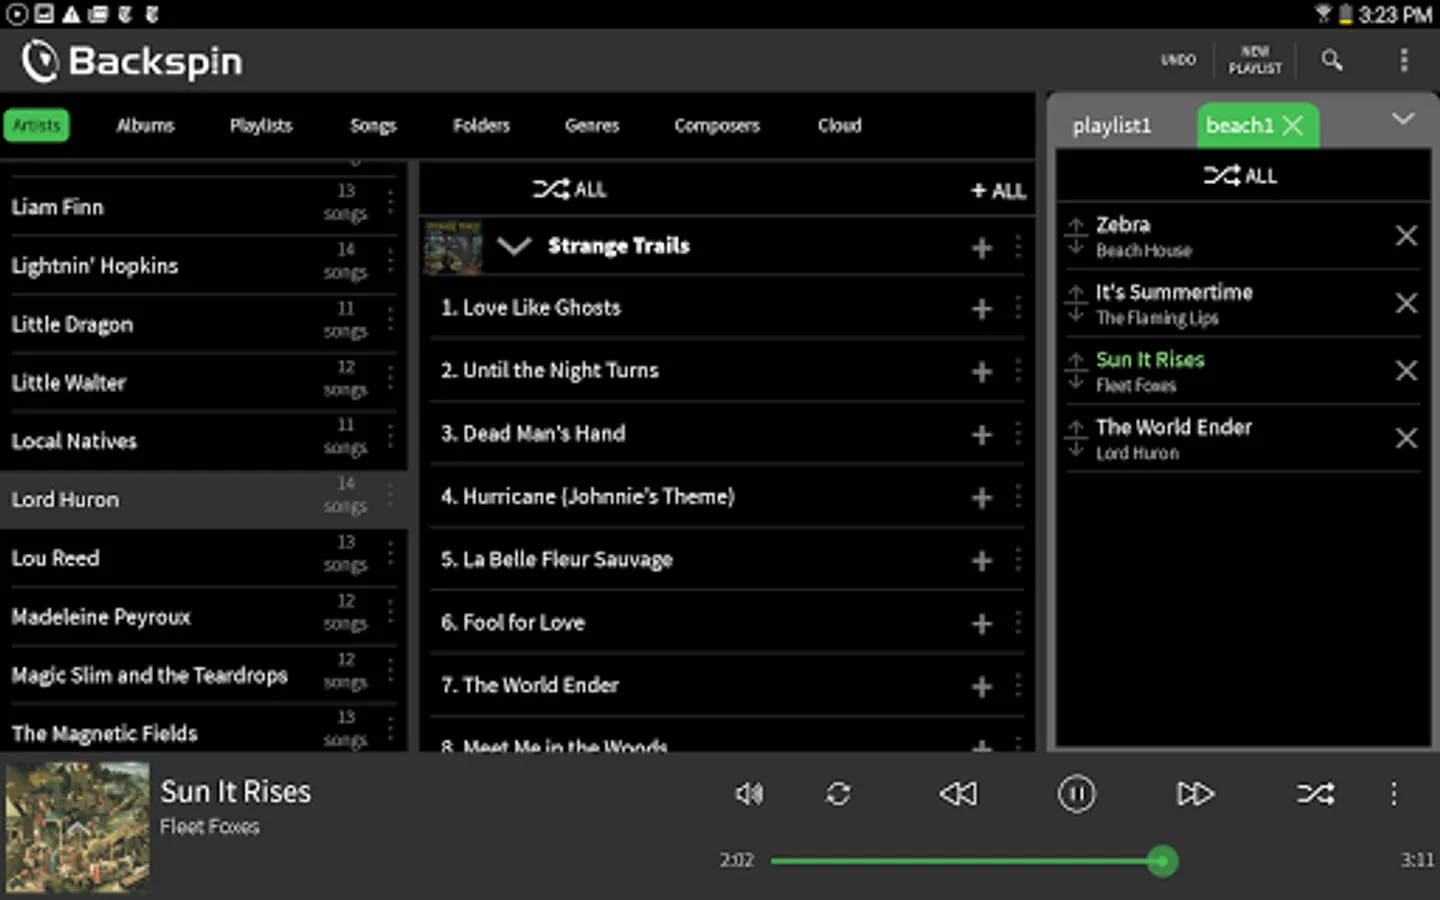Open the now-playing album art thumbnail

pos(77,826)
